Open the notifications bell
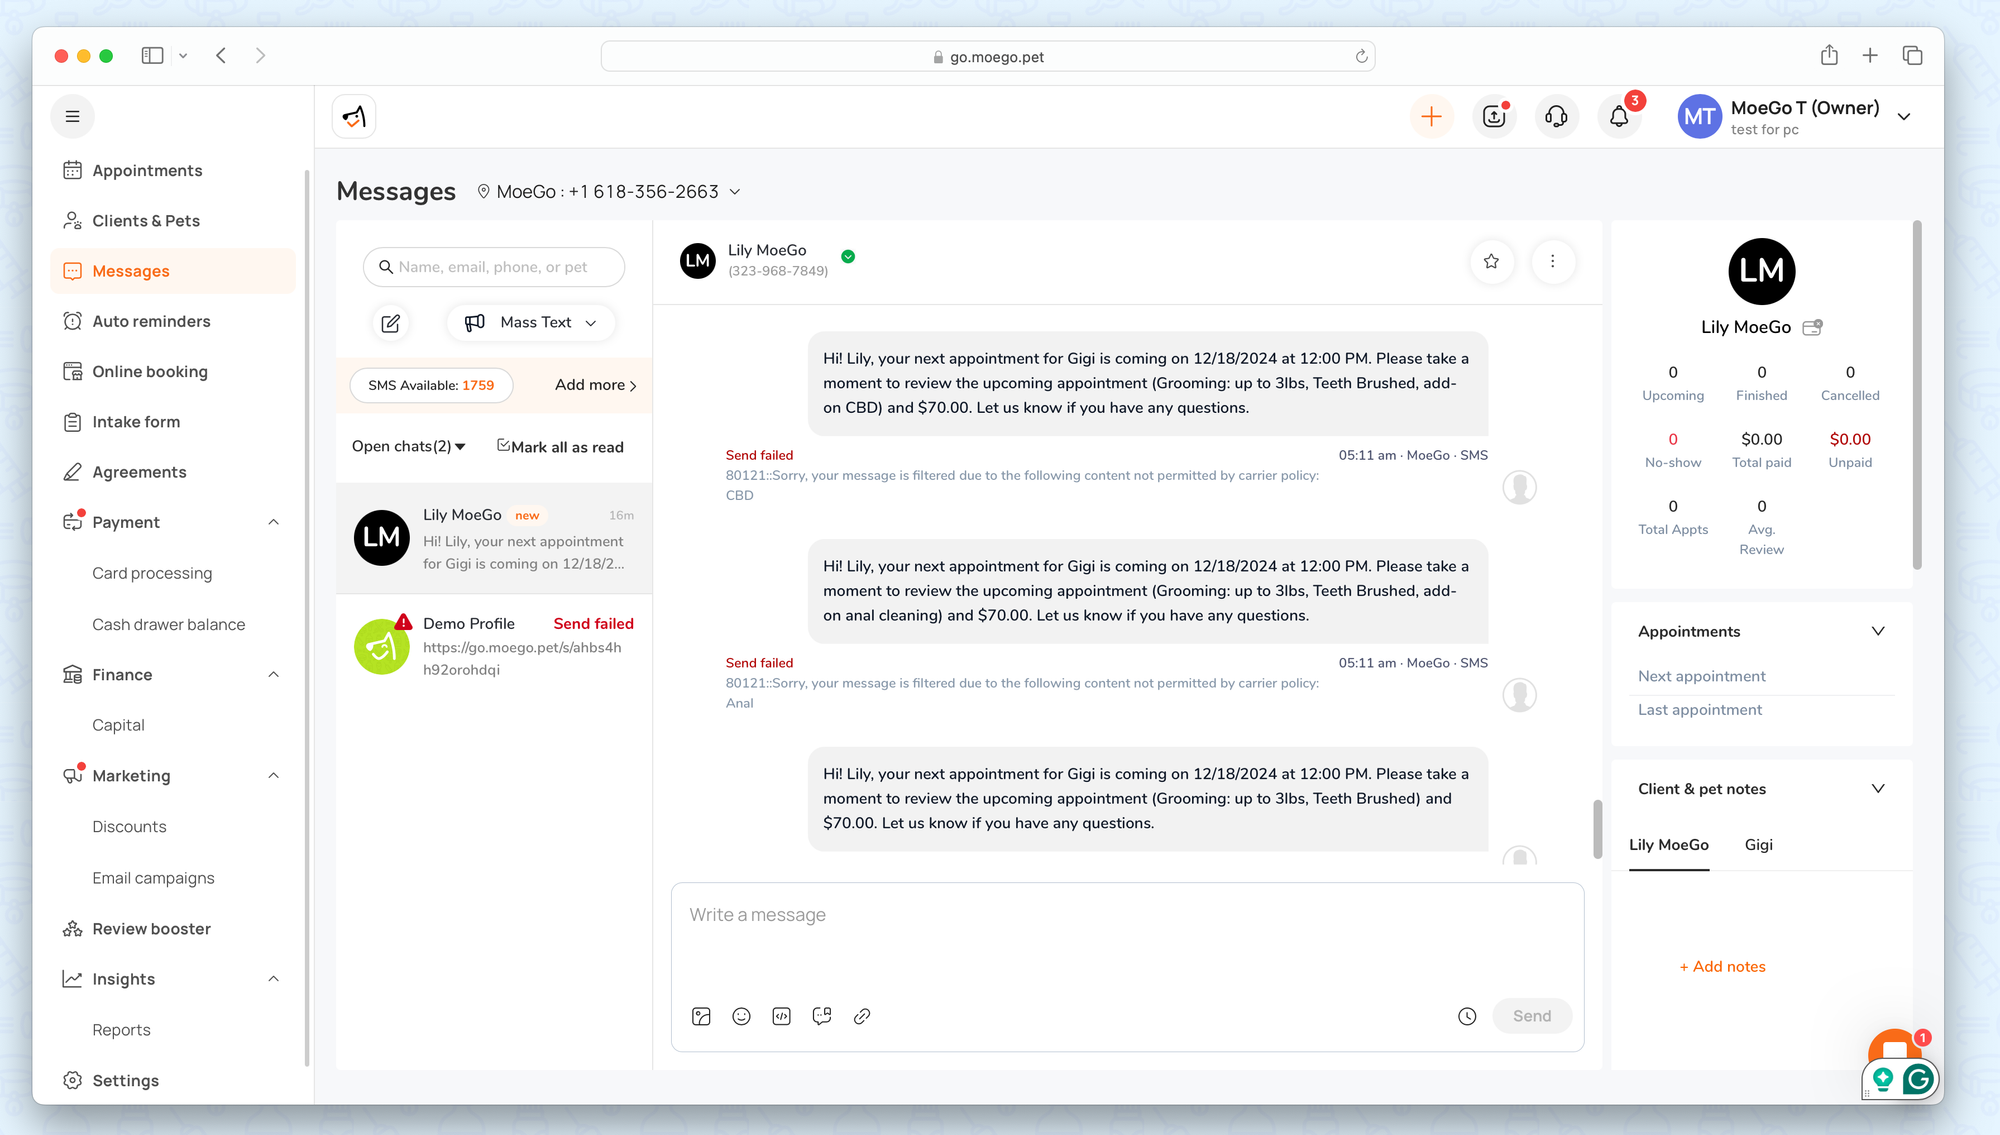The height and width of the screenshot is (1135, 2000). (x=1619, y=117)
